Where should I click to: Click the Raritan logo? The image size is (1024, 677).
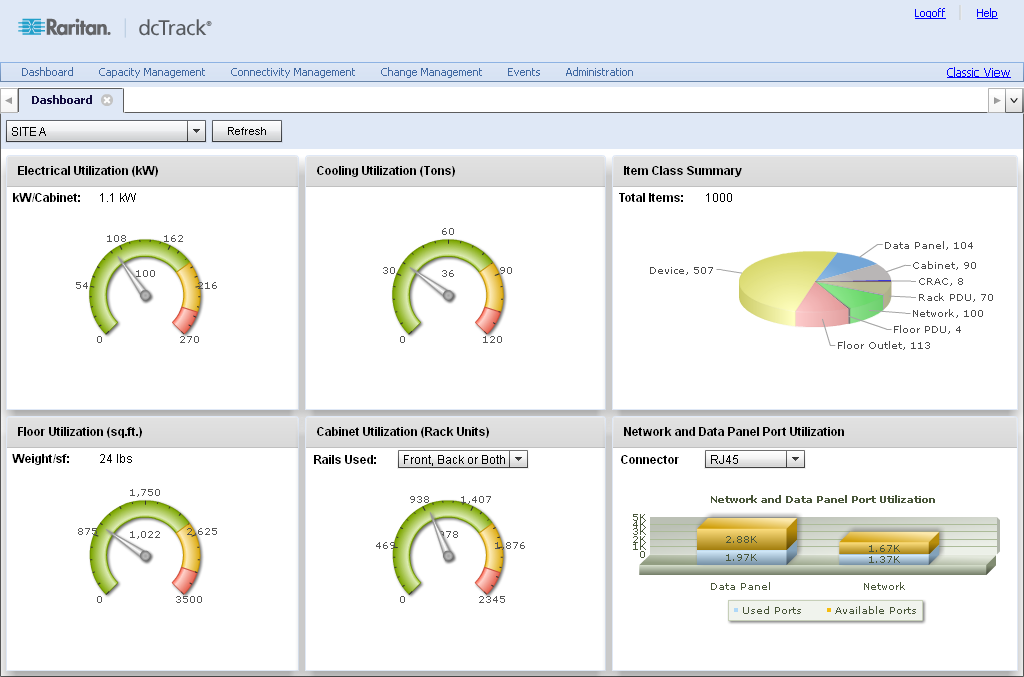click(64, 27)
